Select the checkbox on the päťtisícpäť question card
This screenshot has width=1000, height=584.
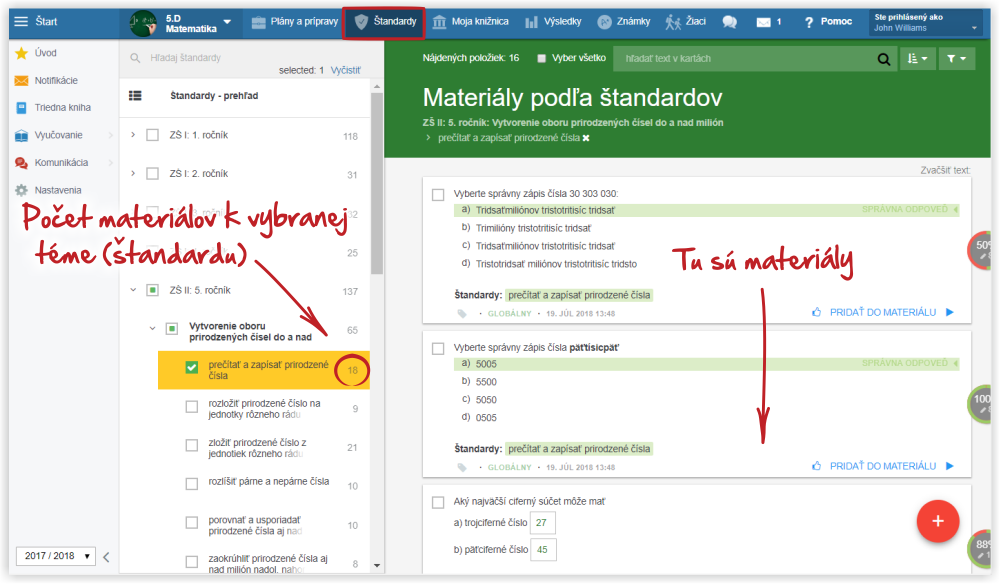coord(438,349)
